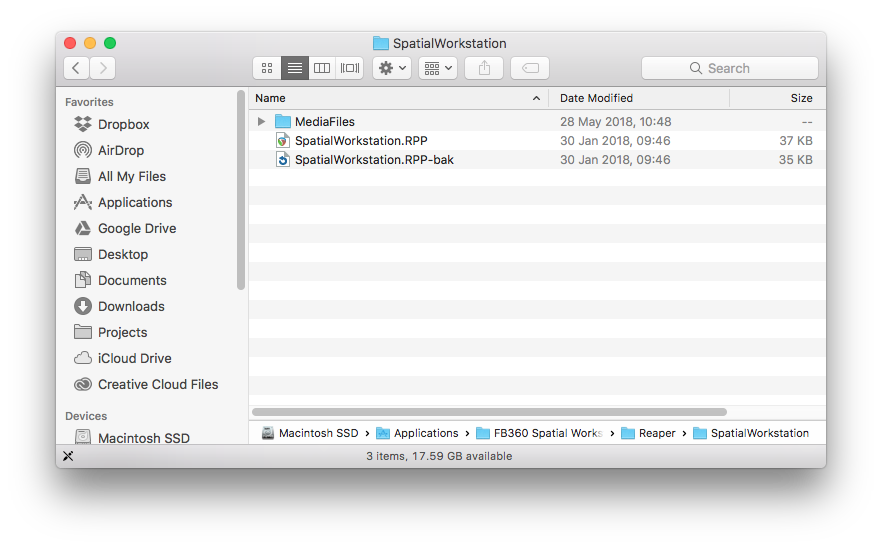Click the SpatialWorkstation.RPP-bak file icon
This screenshot has width=882, height=548.
click(x=283, y=160)
